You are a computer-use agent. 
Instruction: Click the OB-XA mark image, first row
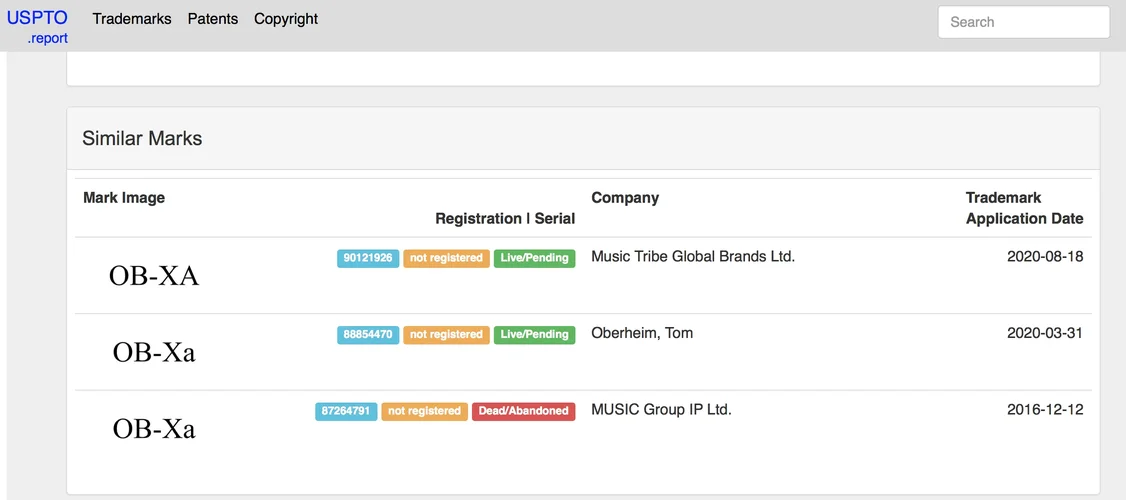pos(154,276)
